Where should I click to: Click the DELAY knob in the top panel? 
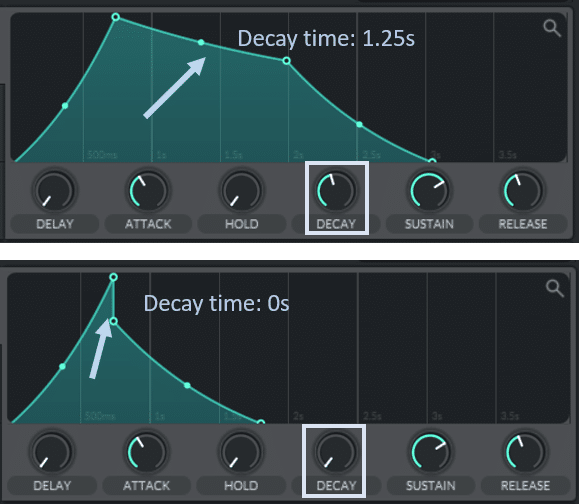[54, 191]
